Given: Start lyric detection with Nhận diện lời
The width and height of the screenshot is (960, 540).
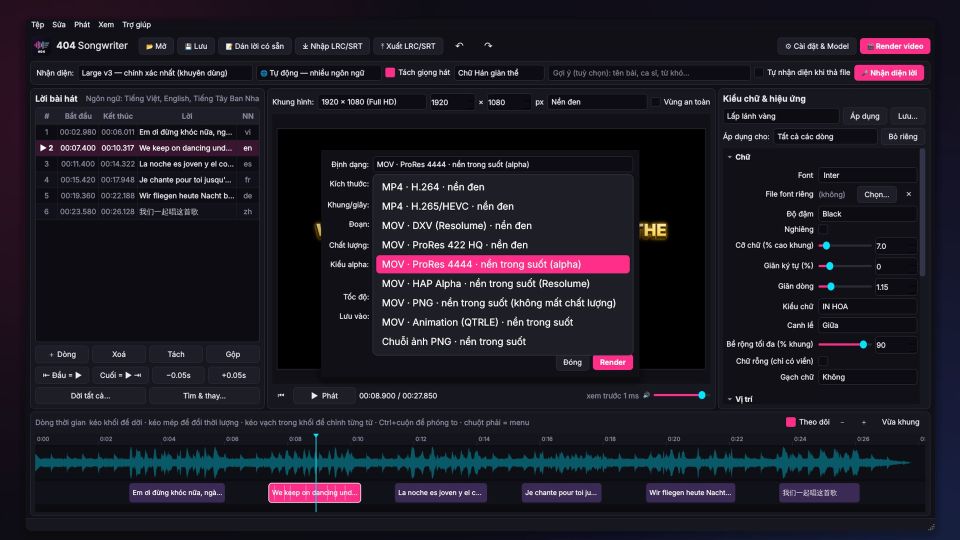Looking at the screenshot, I should pos(889,73).
